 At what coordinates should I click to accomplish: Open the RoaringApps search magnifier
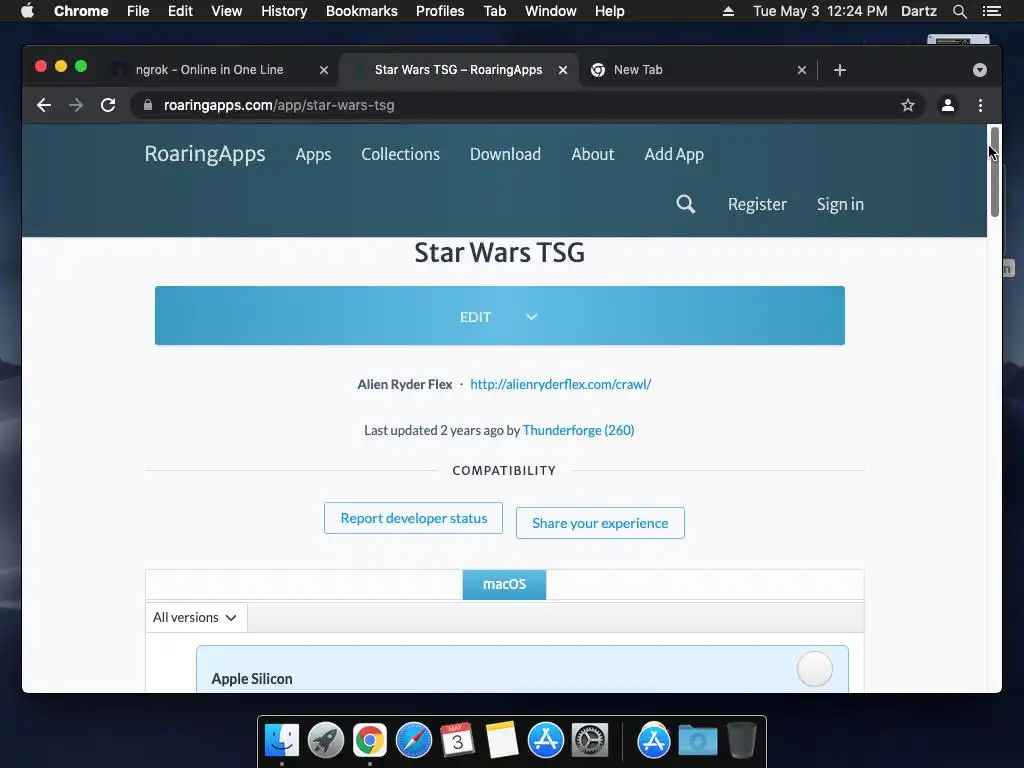(x=685, y=204)
